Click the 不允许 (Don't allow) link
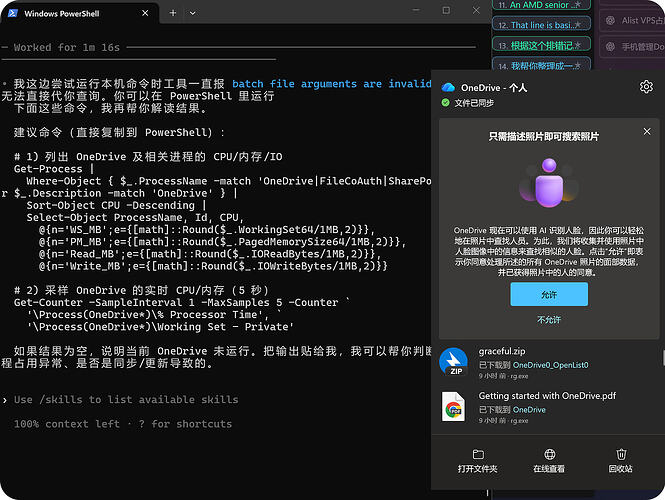This screenshot has height=500, width=665. [x=549, y=320]
